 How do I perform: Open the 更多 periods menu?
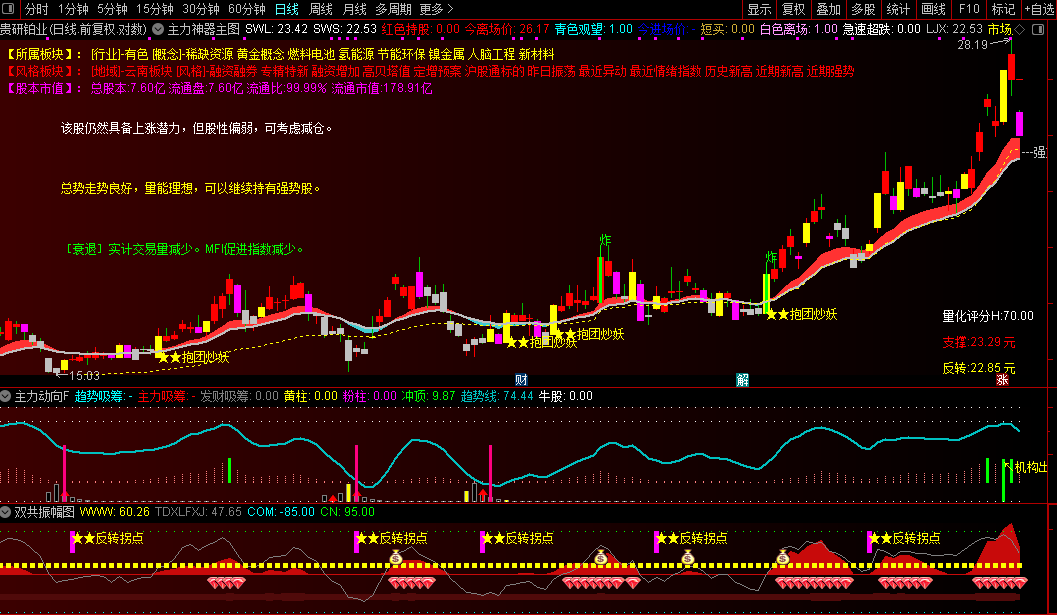coord(436,9)
